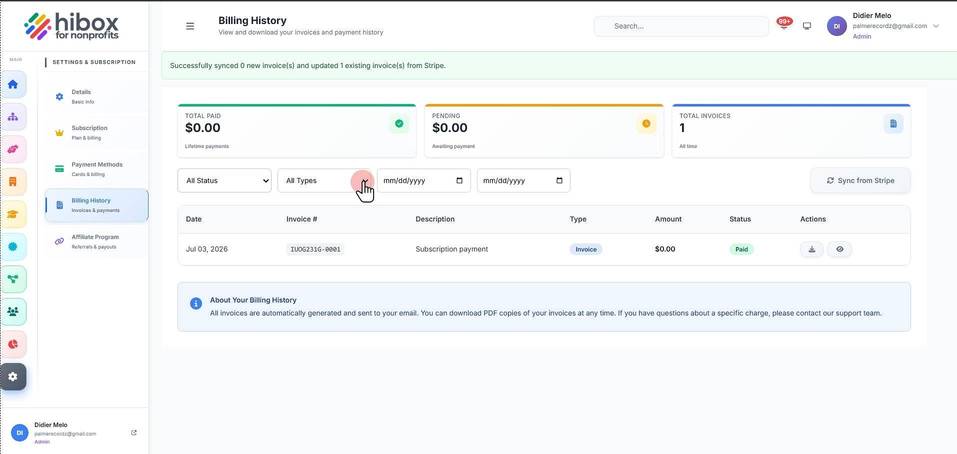
Task: Click the $0.00 amount in invoice row
Action: coord(665,249)
